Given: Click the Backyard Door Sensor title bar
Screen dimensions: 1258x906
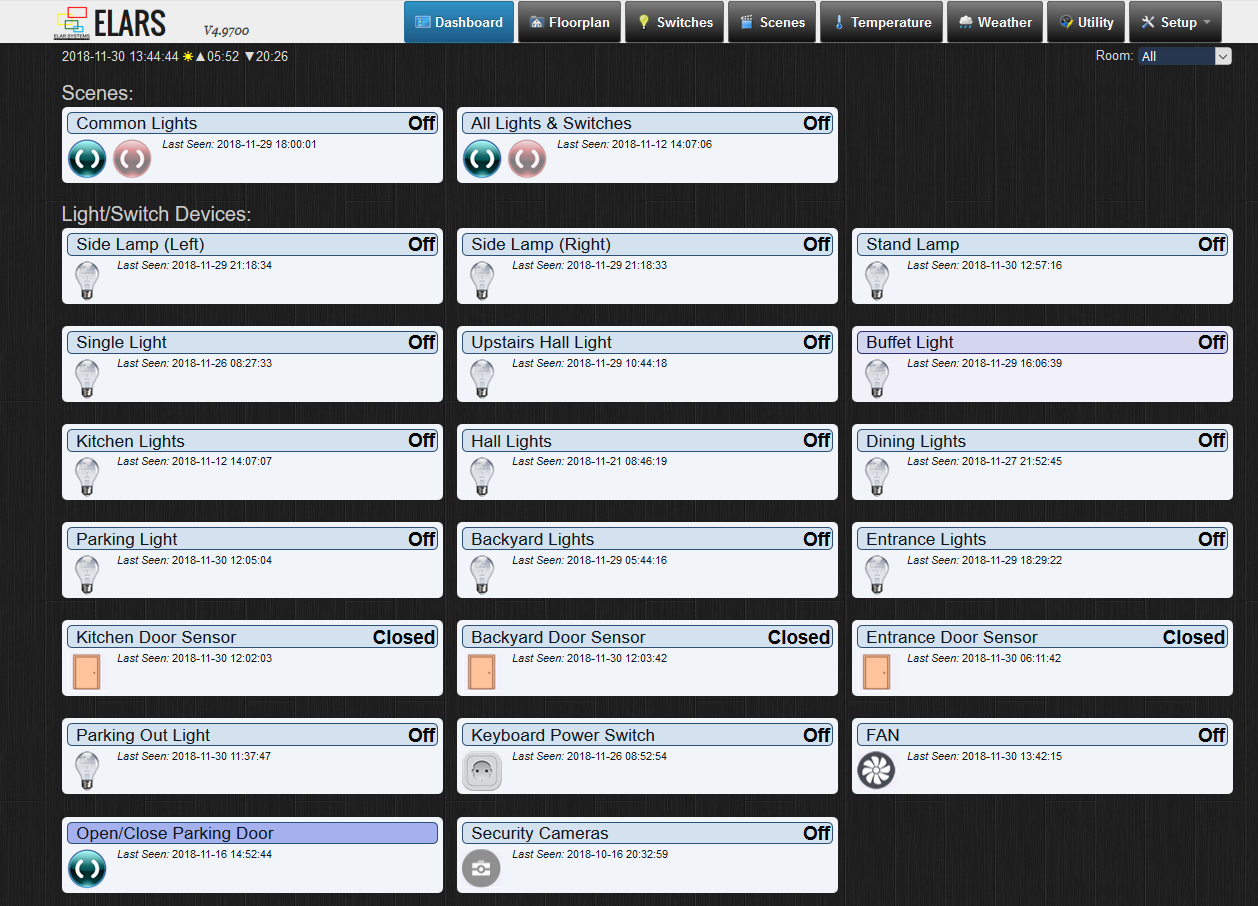Looking at the screenshot, I should click(647, 637).
